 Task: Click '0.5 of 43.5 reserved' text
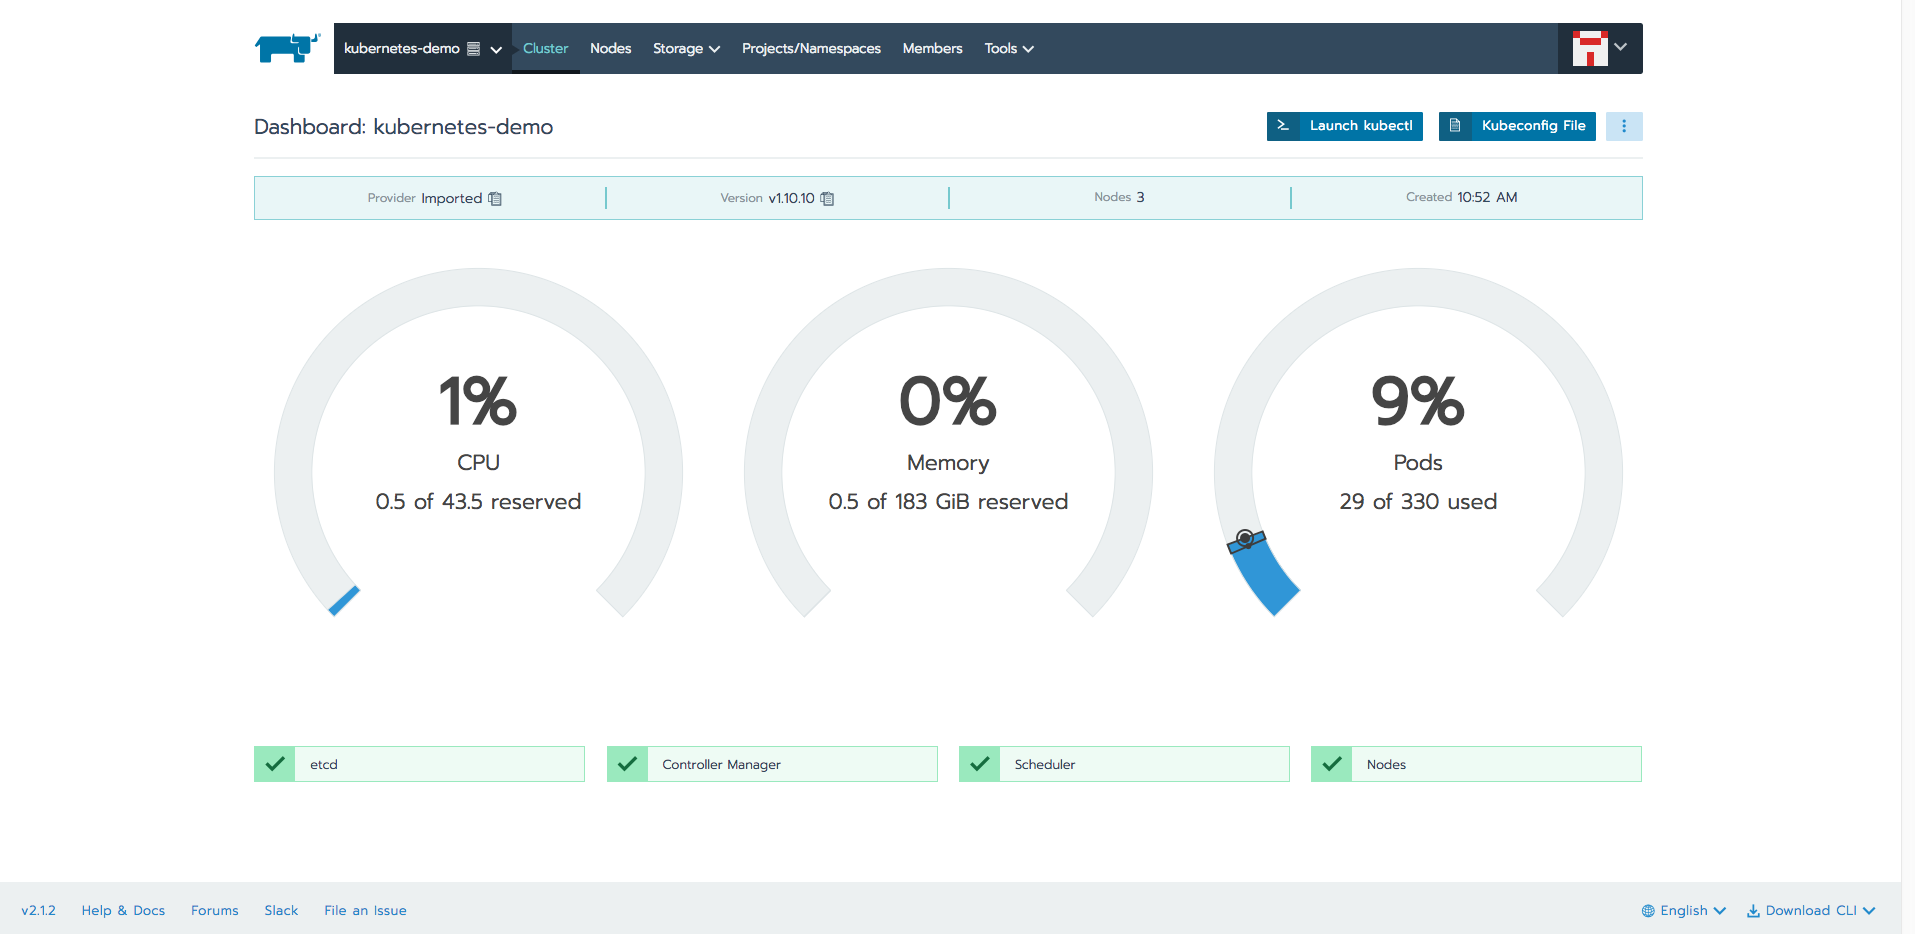478,501
